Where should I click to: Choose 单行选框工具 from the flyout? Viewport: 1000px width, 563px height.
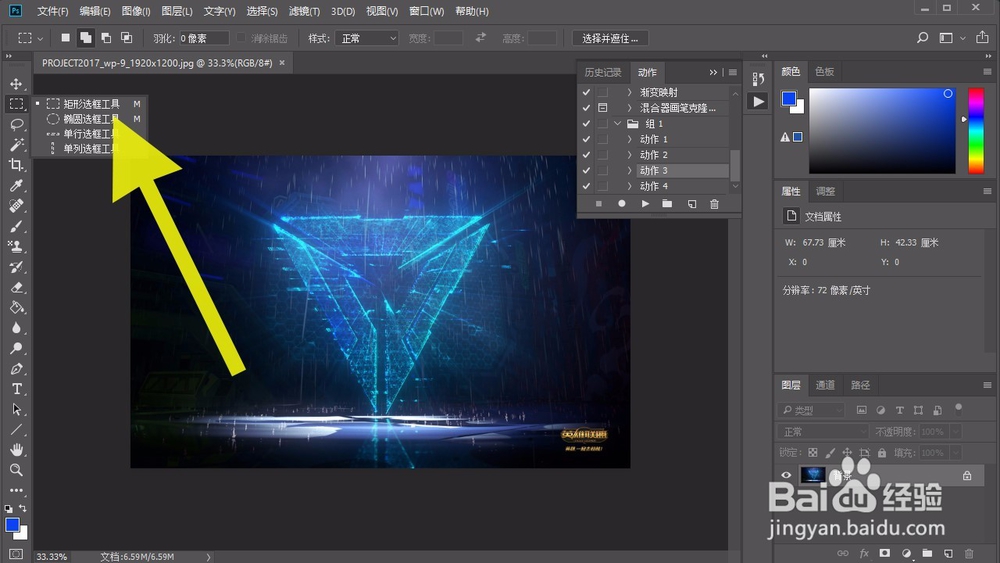(x=89, y=134)
